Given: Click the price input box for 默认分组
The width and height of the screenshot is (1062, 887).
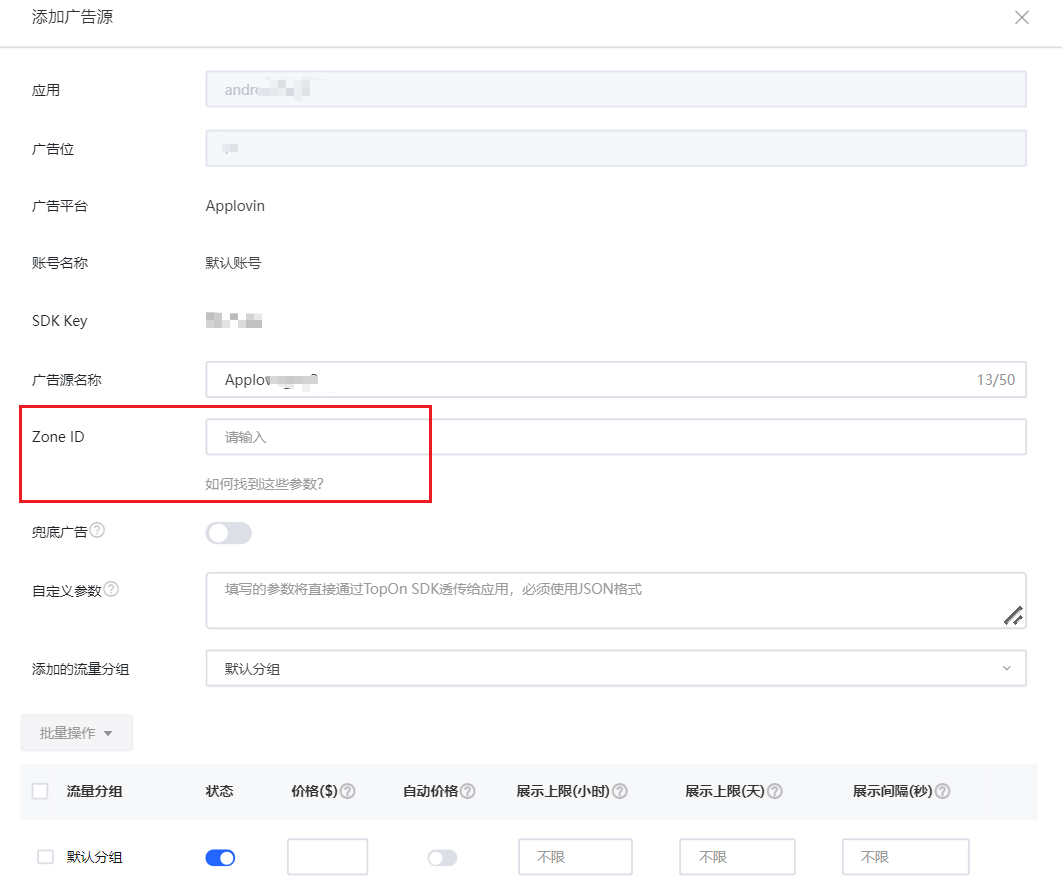Looking at the screenshot, I should point(327,857).
